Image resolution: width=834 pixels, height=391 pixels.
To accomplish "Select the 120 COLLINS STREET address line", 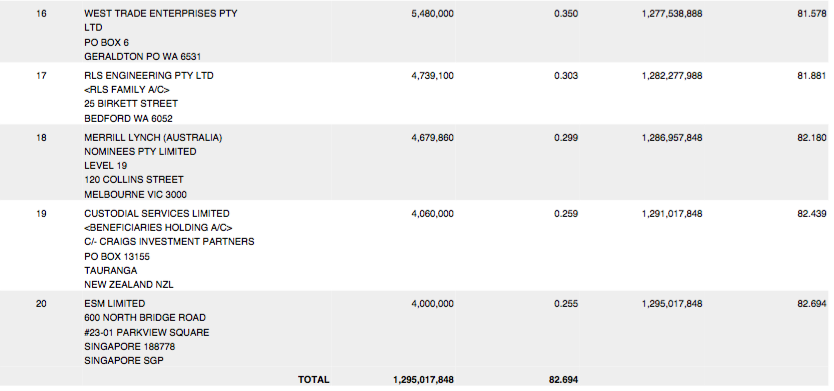I will tap(134, 180).
